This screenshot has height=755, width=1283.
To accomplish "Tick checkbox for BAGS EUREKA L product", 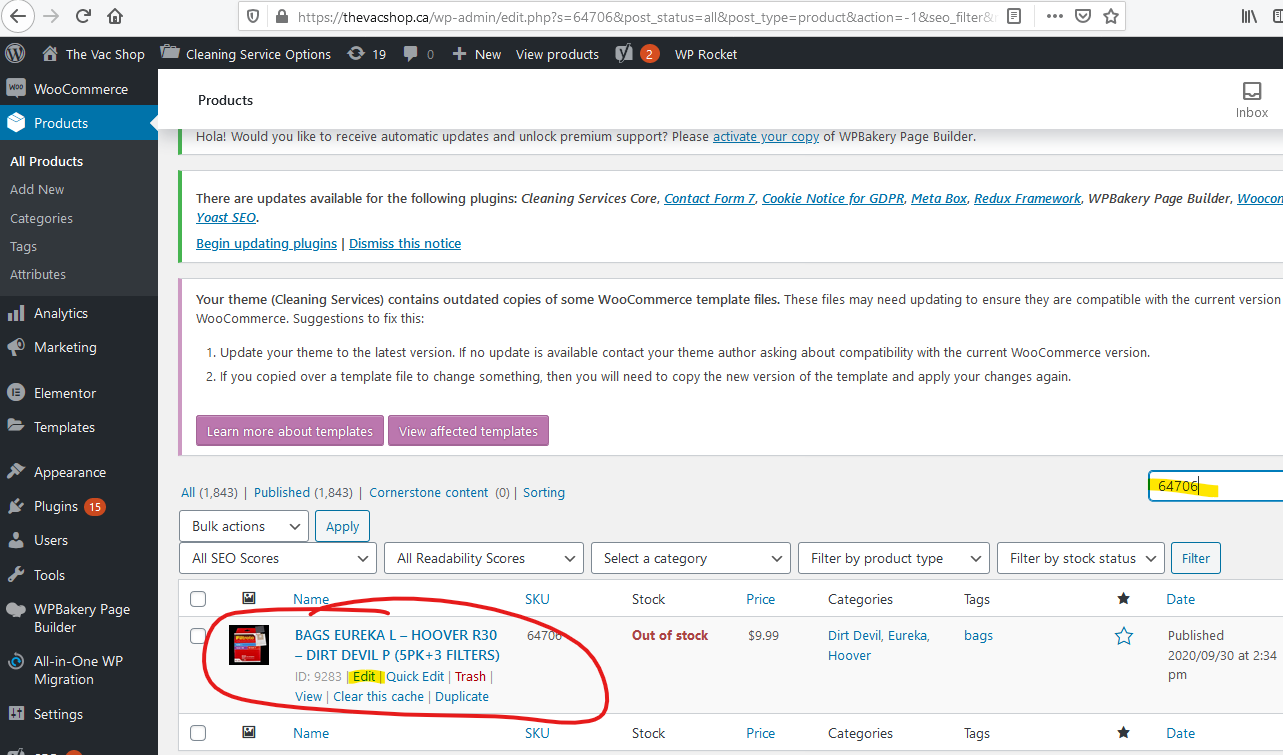I will 198,635.
